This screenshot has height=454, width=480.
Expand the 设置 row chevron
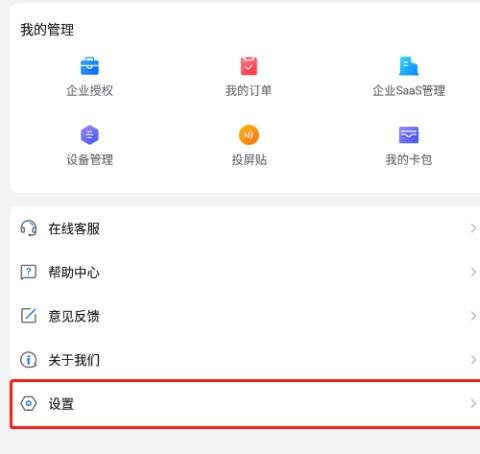[x=473, y=404]
